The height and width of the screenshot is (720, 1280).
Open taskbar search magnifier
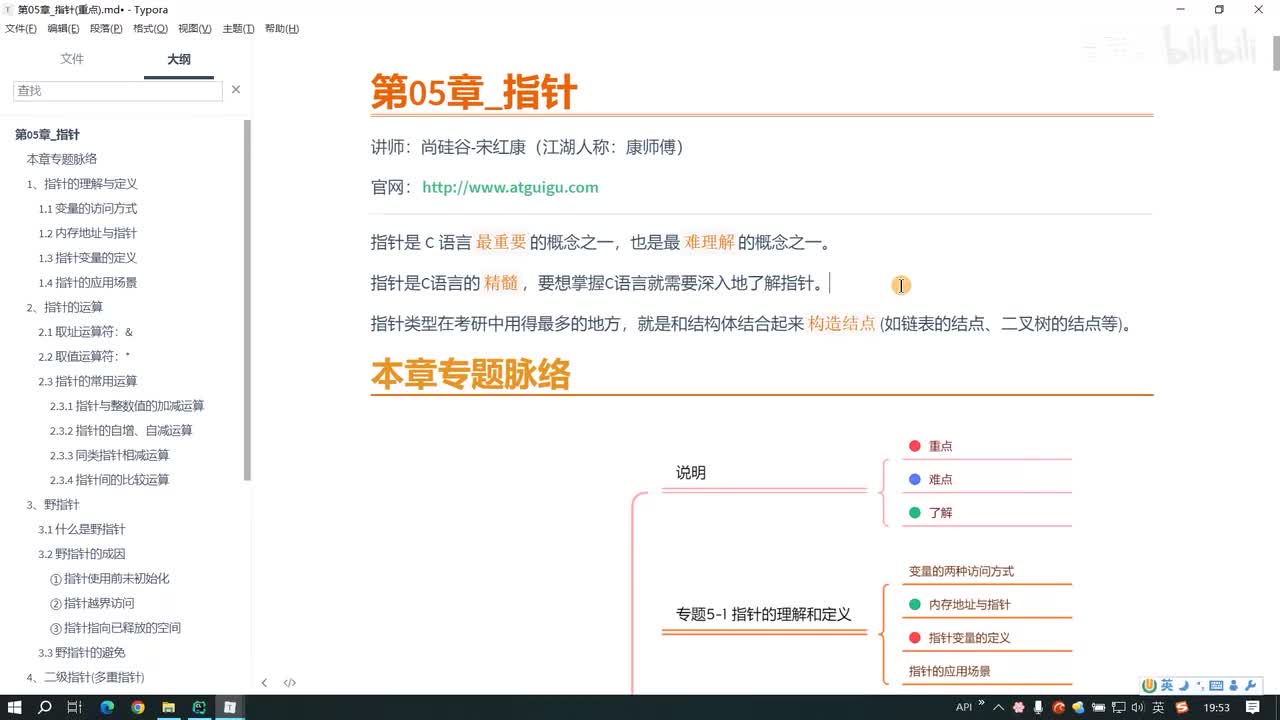(45, 707)
